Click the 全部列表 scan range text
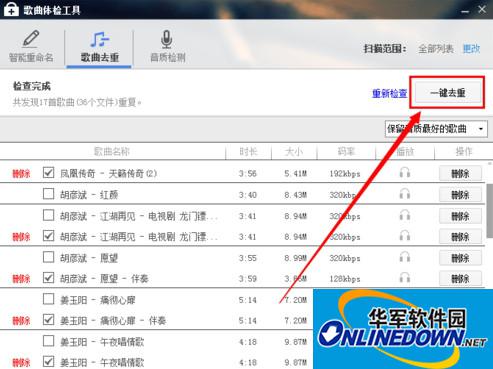 click(436, 49)
